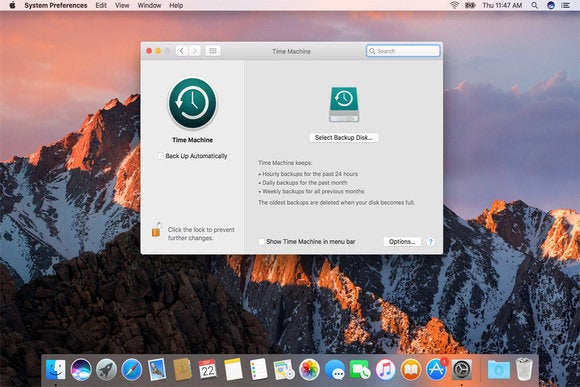Open App Store from the Dock
This screenshot has height=387, width=580.
tap(436, 369)
